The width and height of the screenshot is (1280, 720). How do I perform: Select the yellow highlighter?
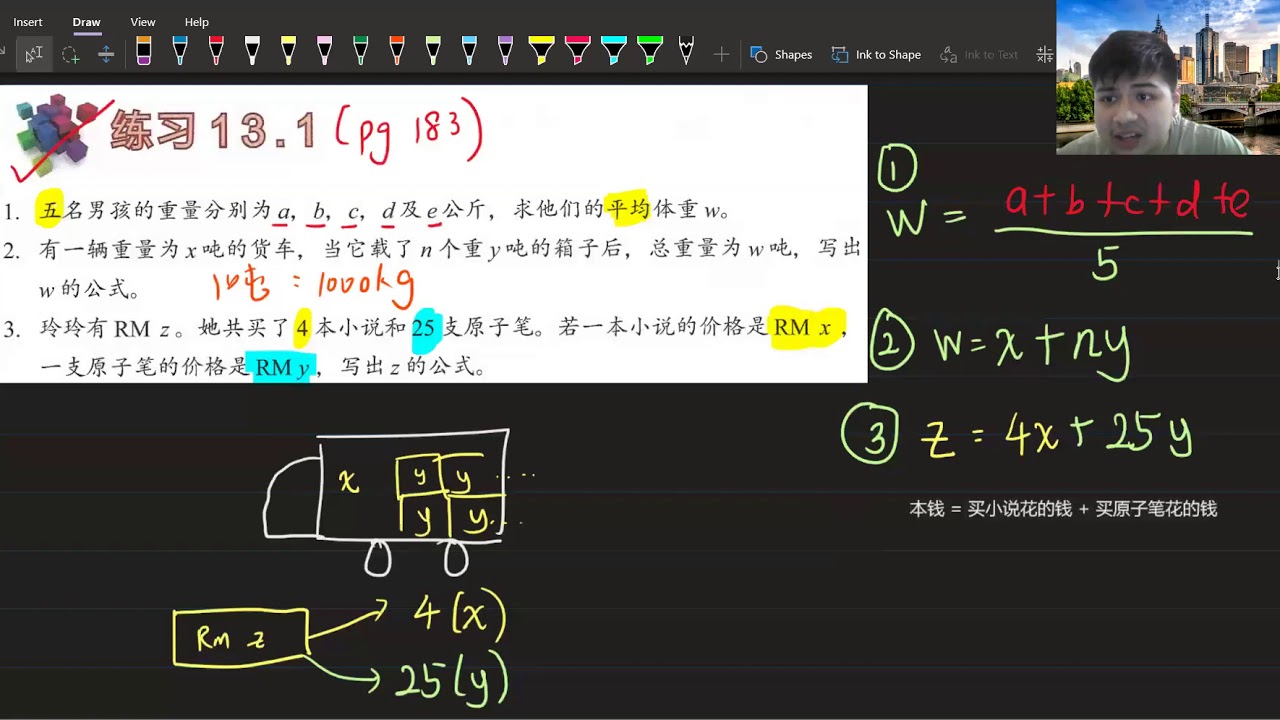[x=541, y=51]
